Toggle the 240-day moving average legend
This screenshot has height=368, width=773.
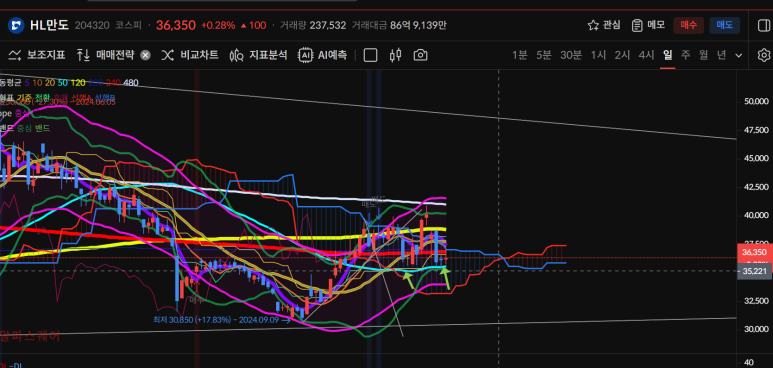(113, 83)
